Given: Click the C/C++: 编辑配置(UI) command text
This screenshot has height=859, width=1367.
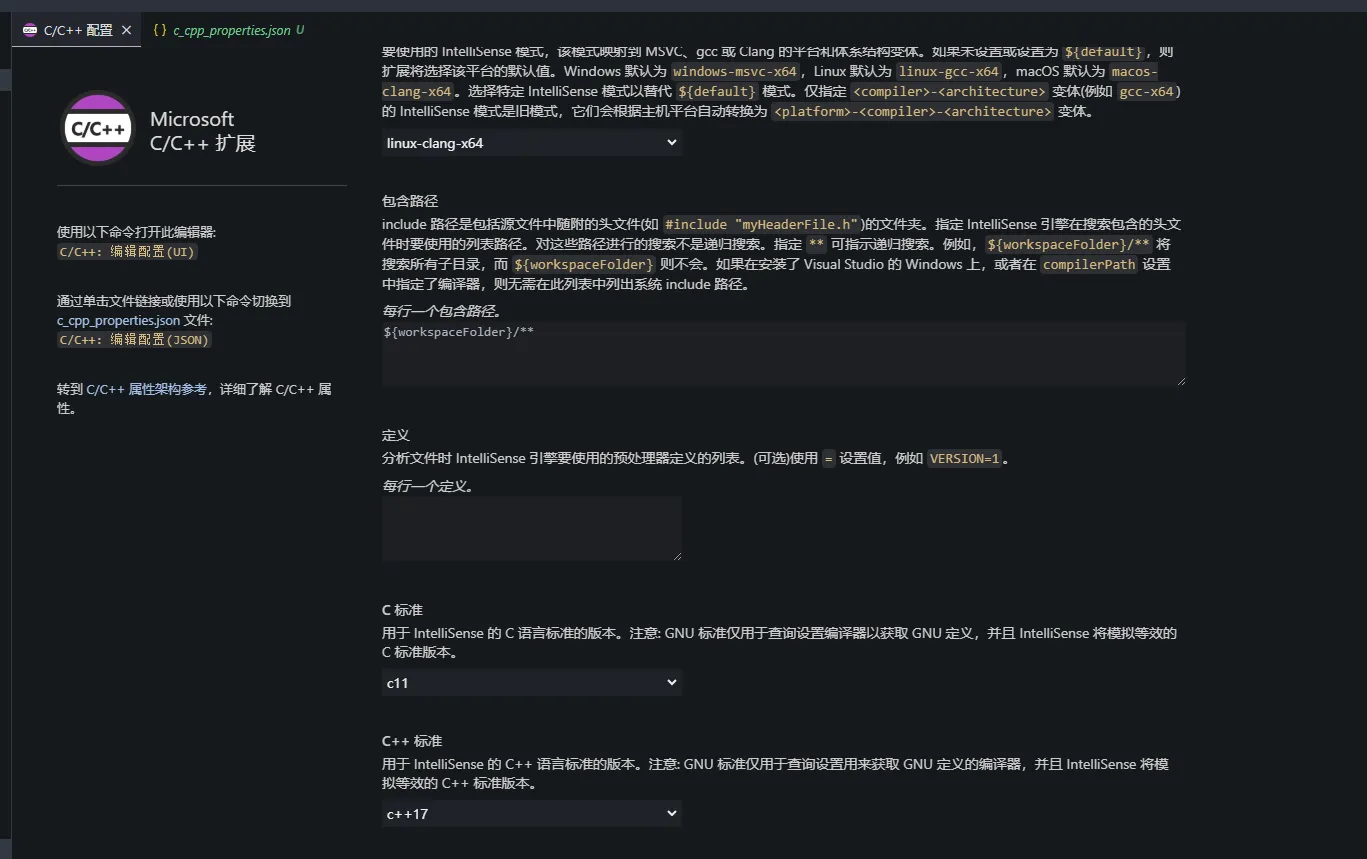Looking at the screenshot, I should coord(127,252).
